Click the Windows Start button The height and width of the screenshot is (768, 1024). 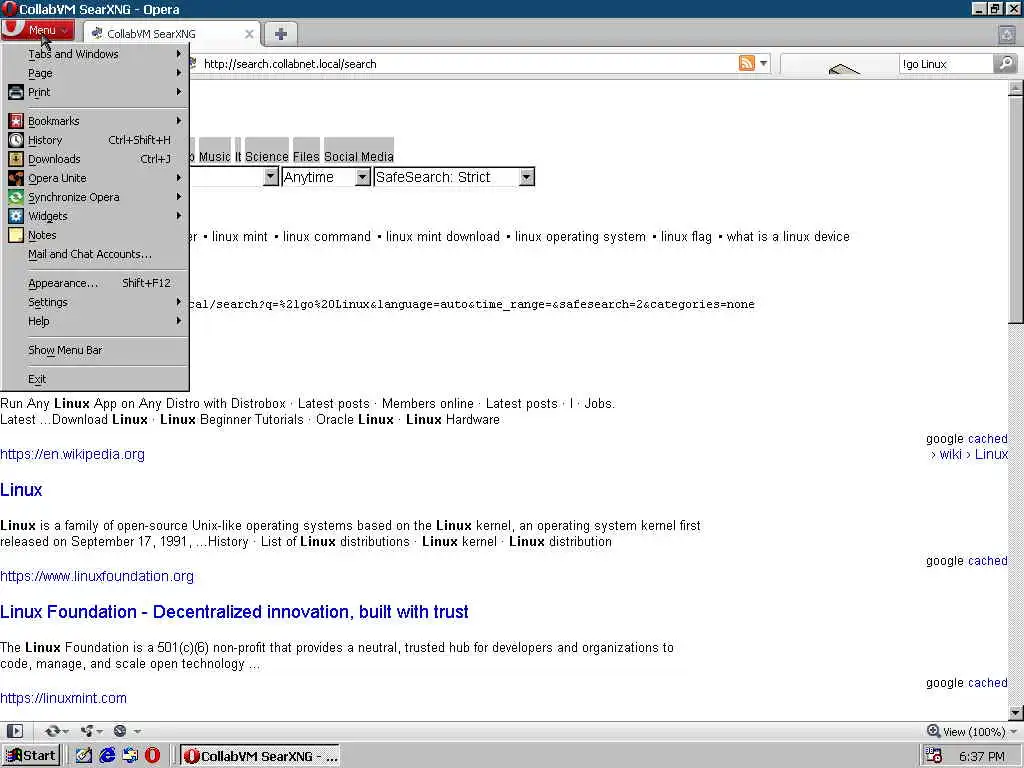pyautogui.click(x=31, y=756)
